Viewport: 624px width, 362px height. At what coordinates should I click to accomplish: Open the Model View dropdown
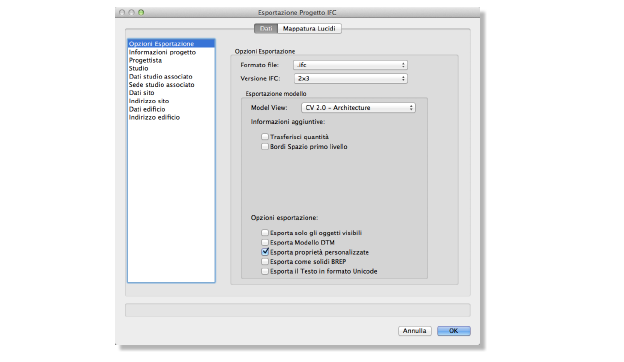[x=358, y=108]
